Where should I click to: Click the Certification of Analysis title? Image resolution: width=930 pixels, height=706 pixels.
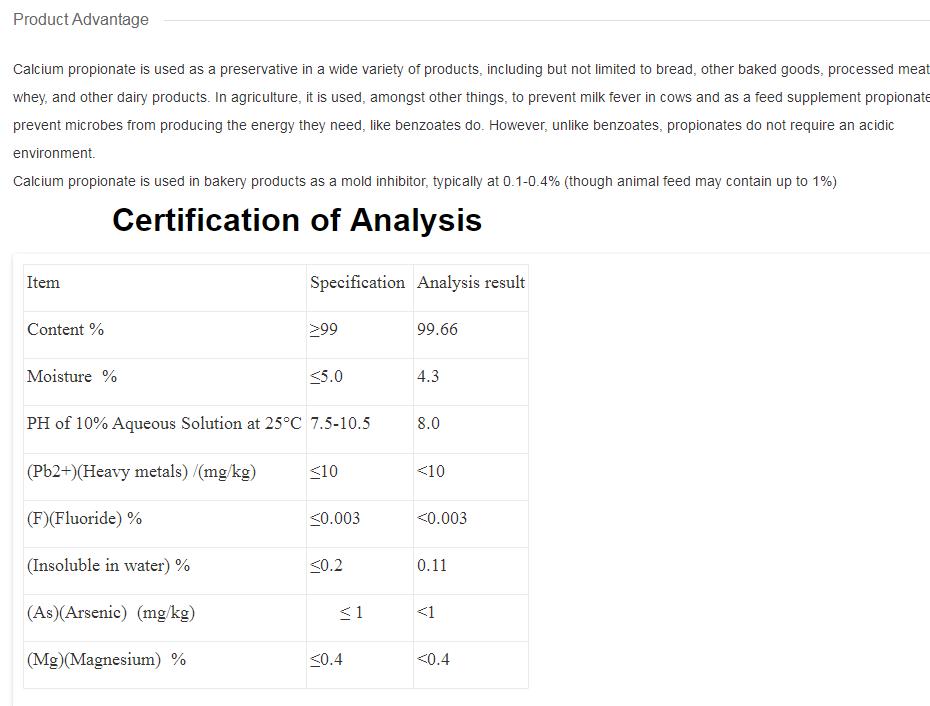pos(297,220)
